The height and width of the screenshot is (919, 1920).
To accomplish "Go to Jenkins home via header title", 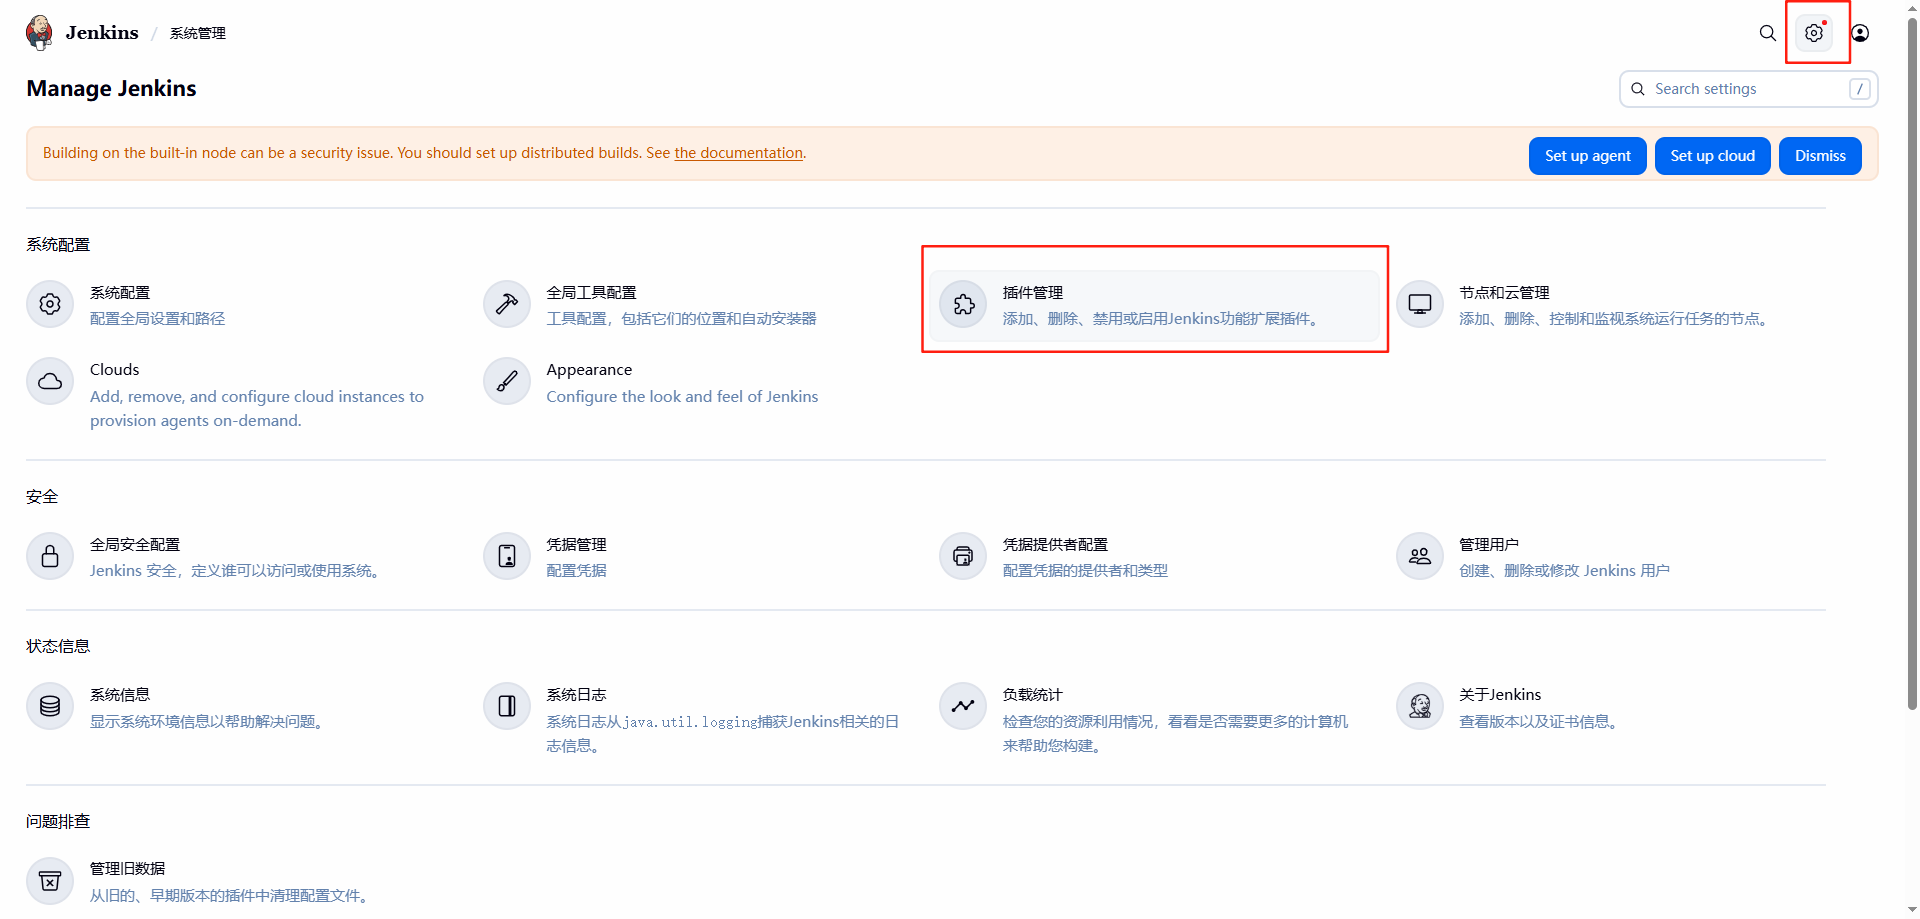I will [102, 33].
